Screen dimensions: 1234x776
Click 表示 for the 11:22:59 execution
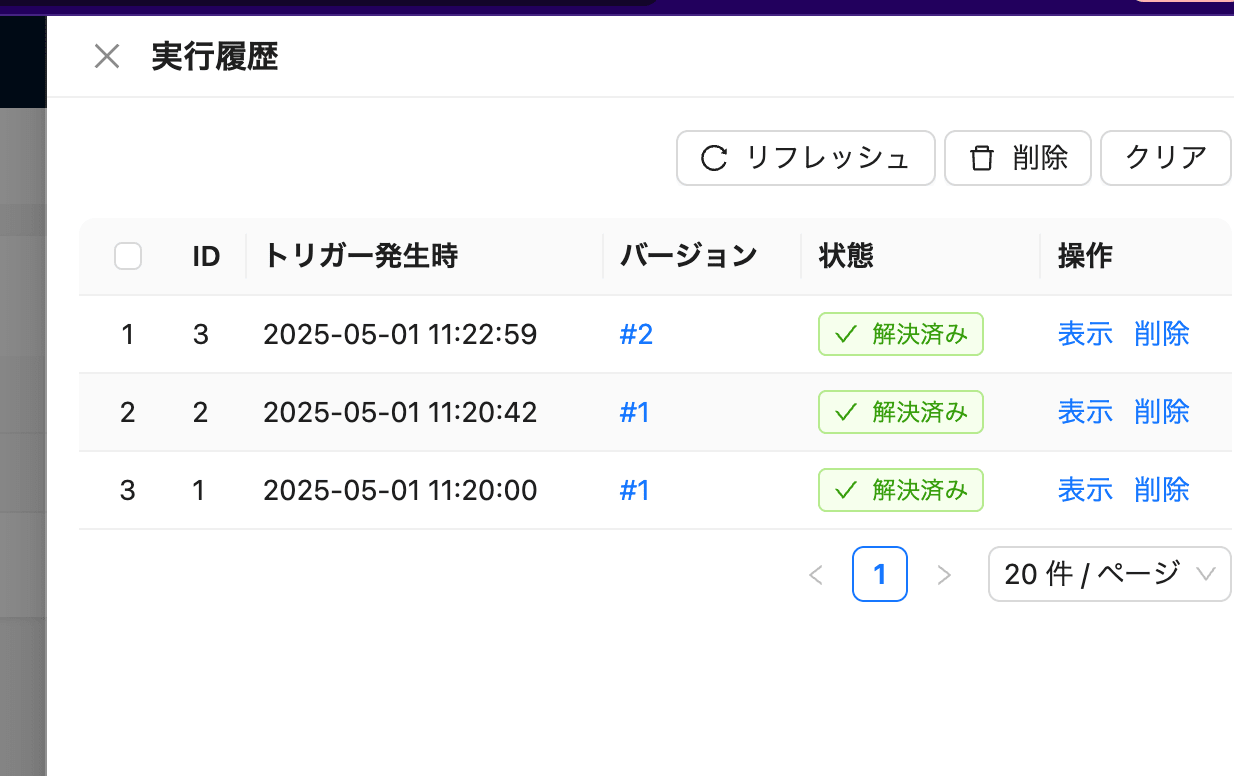[1086, 334]
